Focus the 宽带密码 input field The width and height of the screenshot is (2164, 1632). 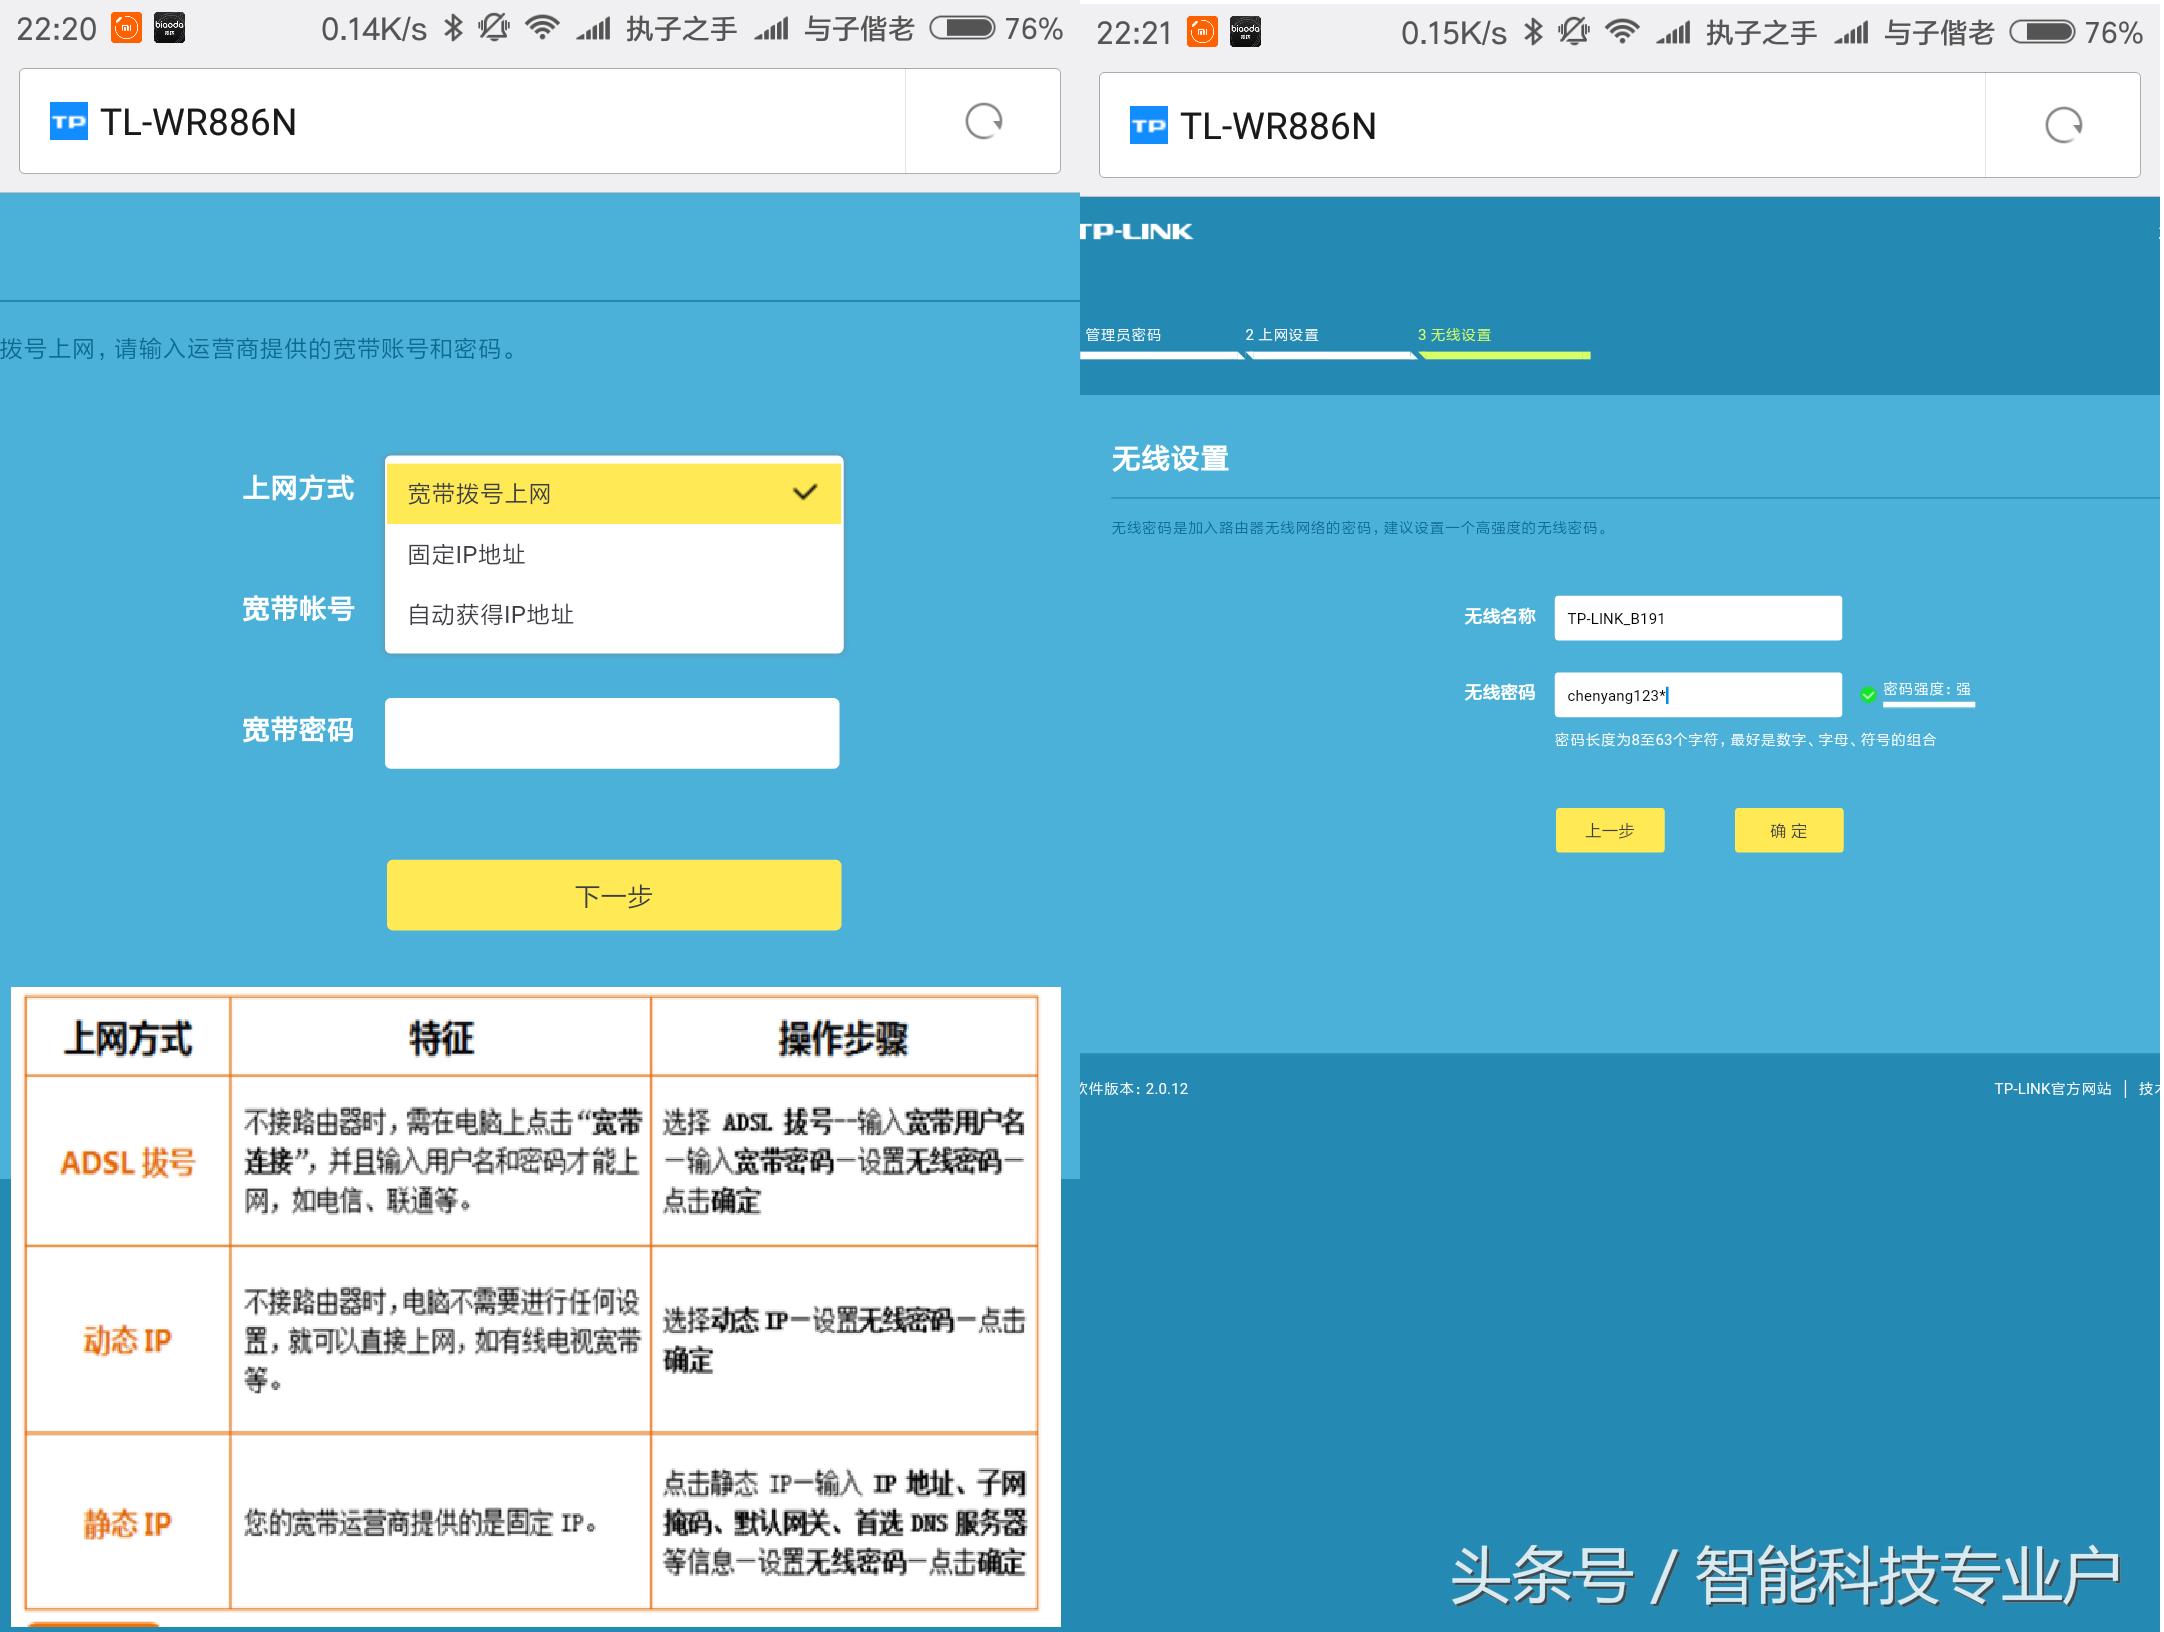pos(611,733)
